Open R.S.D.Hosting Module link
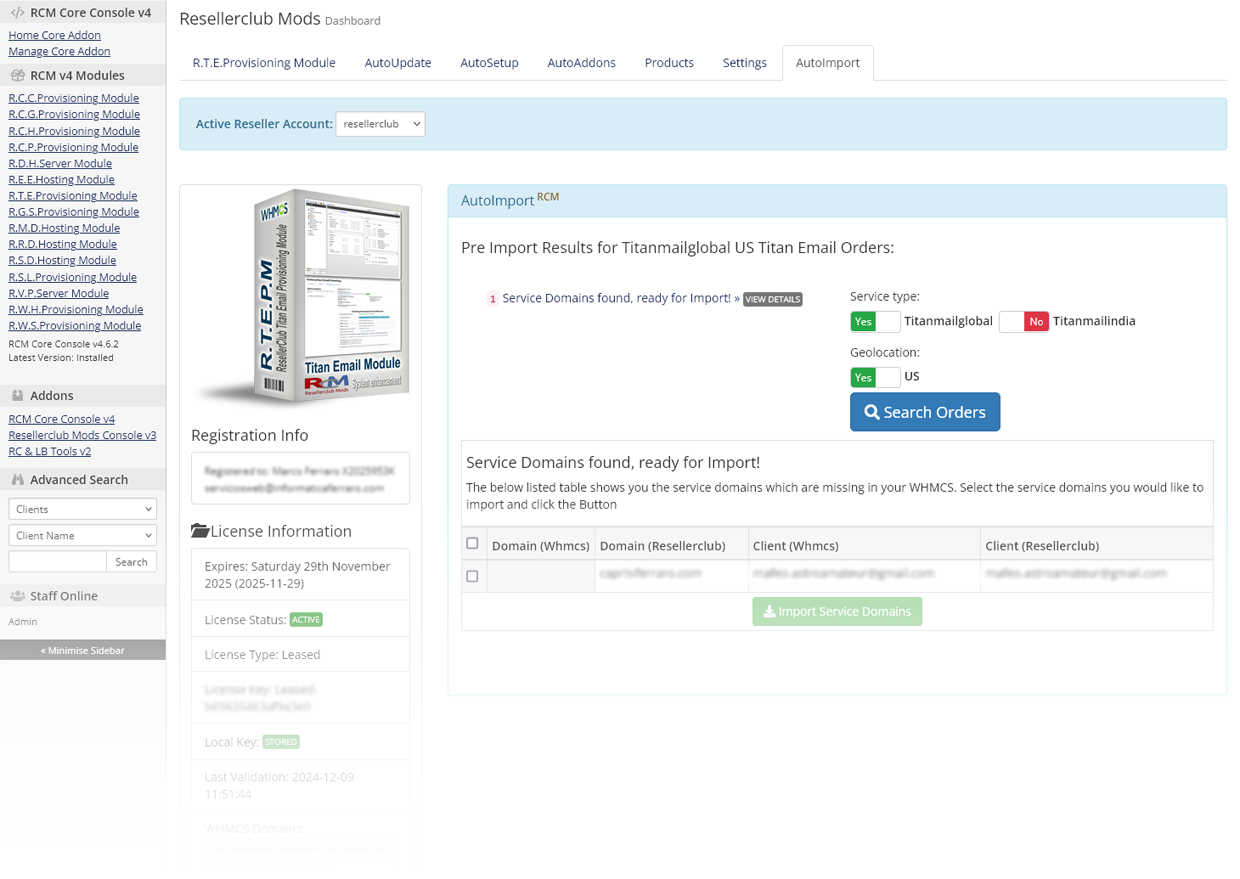 pyautogui.click(x=62, y=260)
